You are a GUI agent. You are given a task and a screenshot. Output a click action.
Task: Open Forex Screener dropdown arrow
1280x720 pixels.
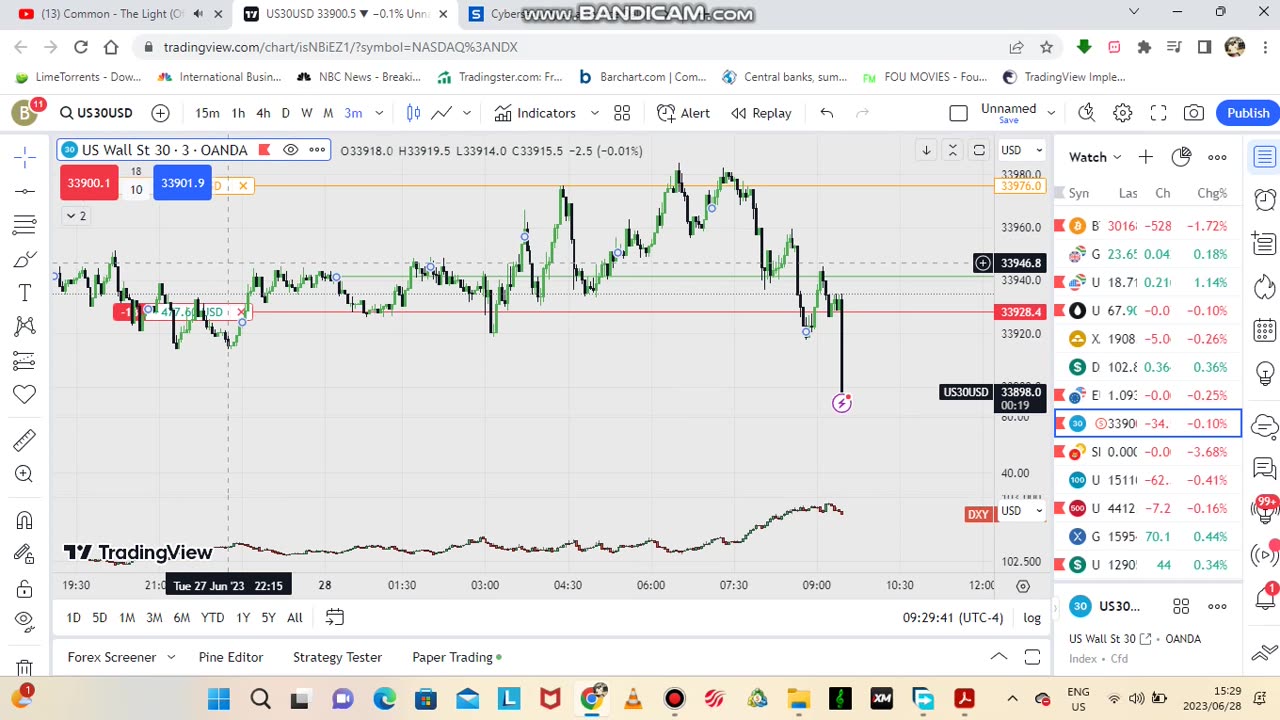(x=171, y=657)
